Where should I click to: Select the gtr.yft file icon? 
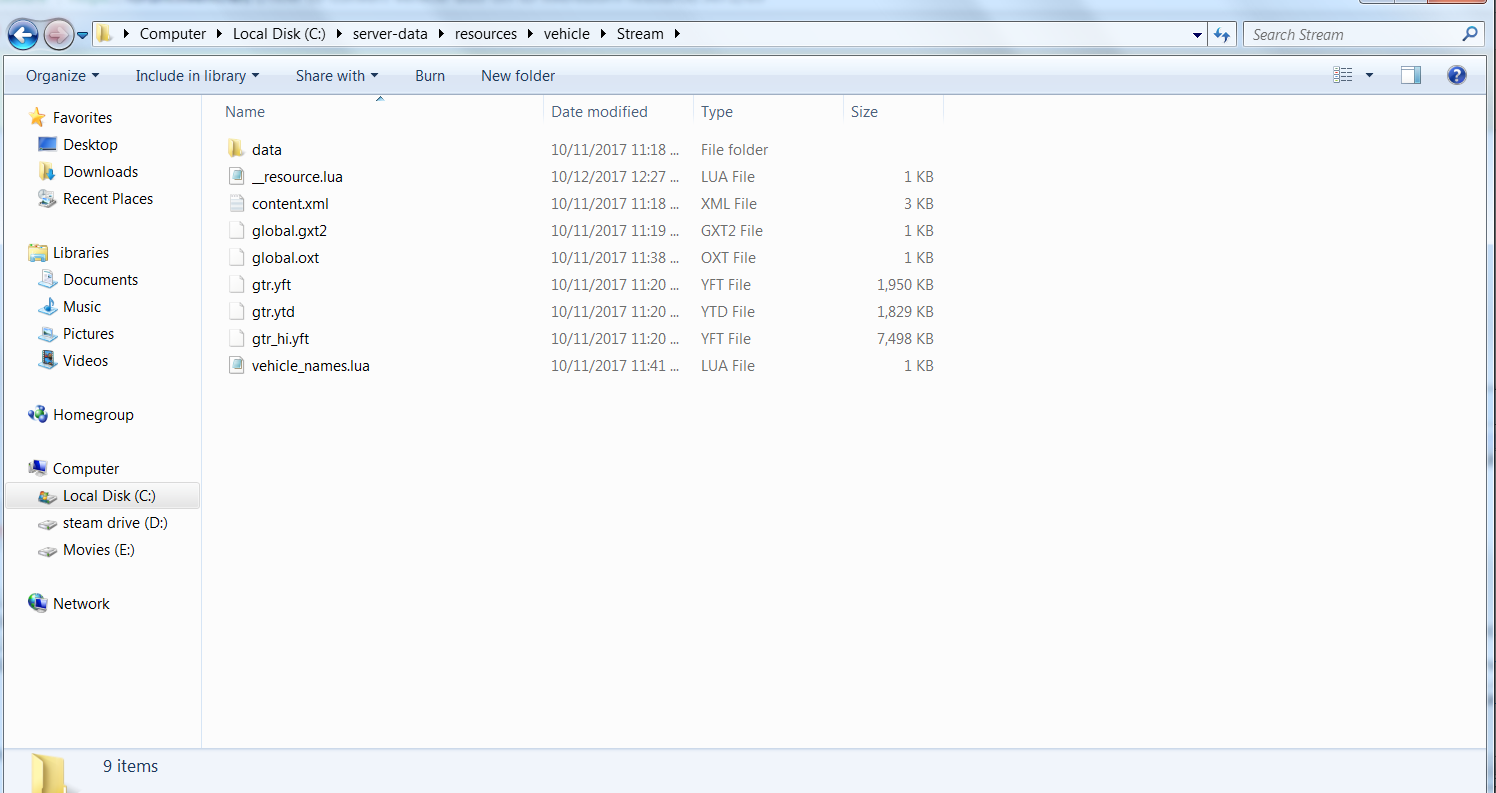point(236,284)
